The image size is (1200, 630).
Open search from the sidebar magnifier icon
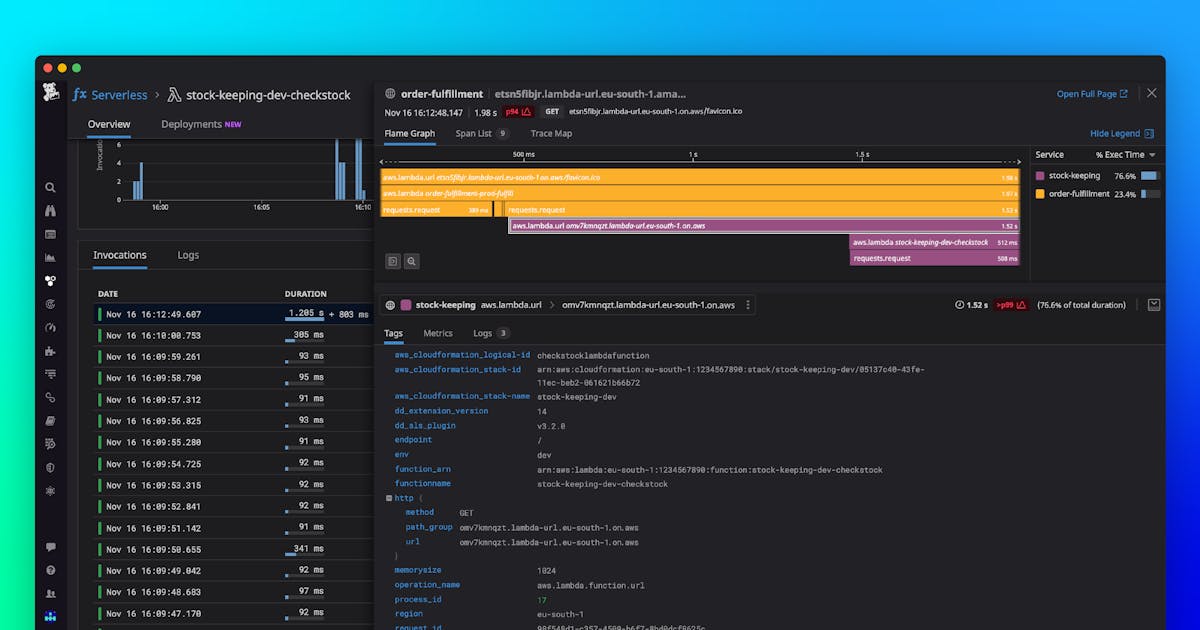click(50, 187)
